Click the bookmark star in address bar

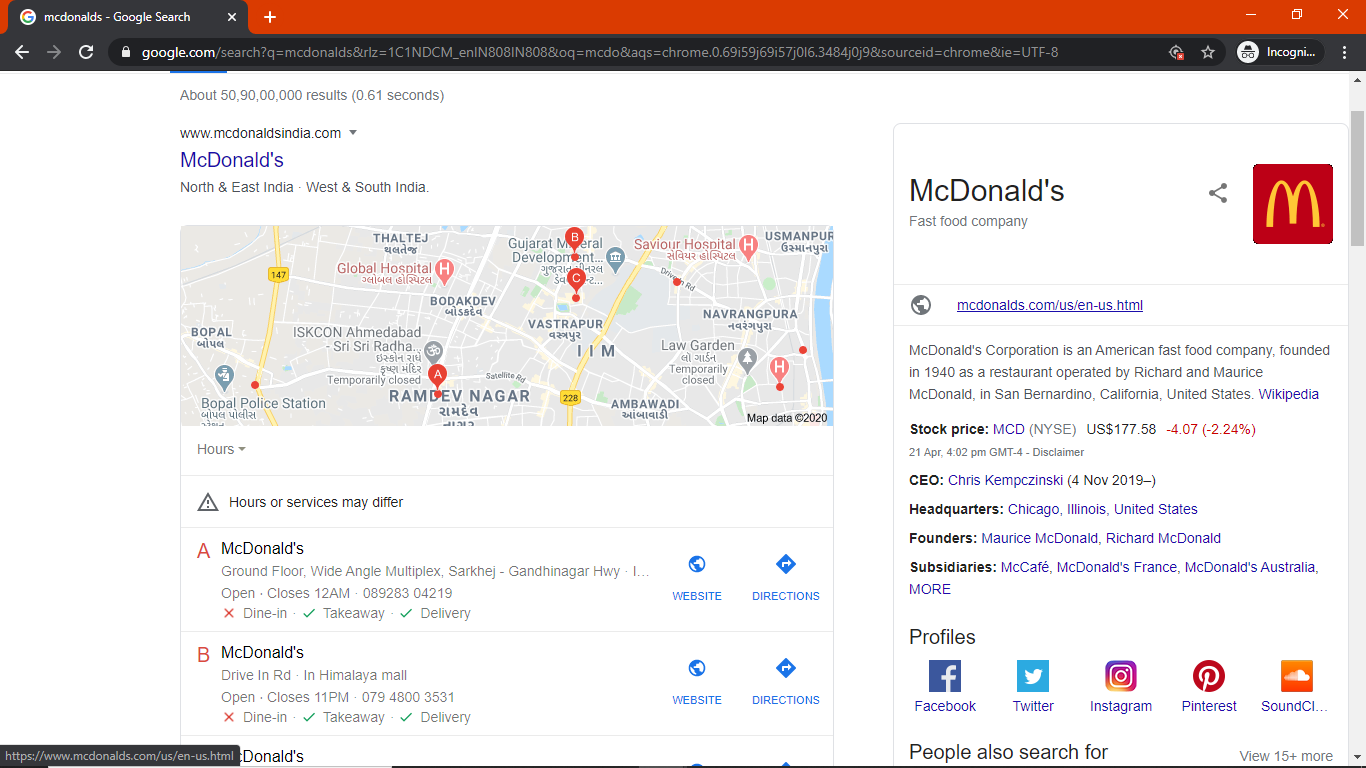click(x=1208, y=51)
